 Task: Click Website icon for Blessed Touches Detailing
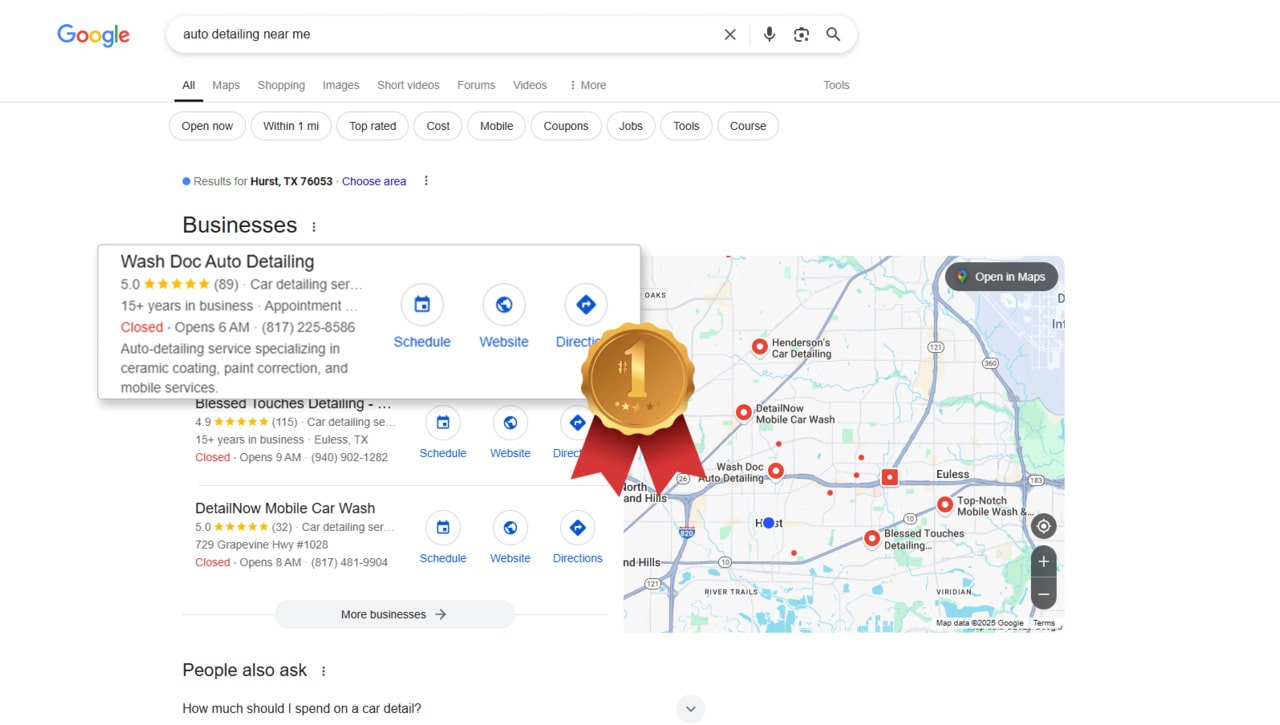510,422
